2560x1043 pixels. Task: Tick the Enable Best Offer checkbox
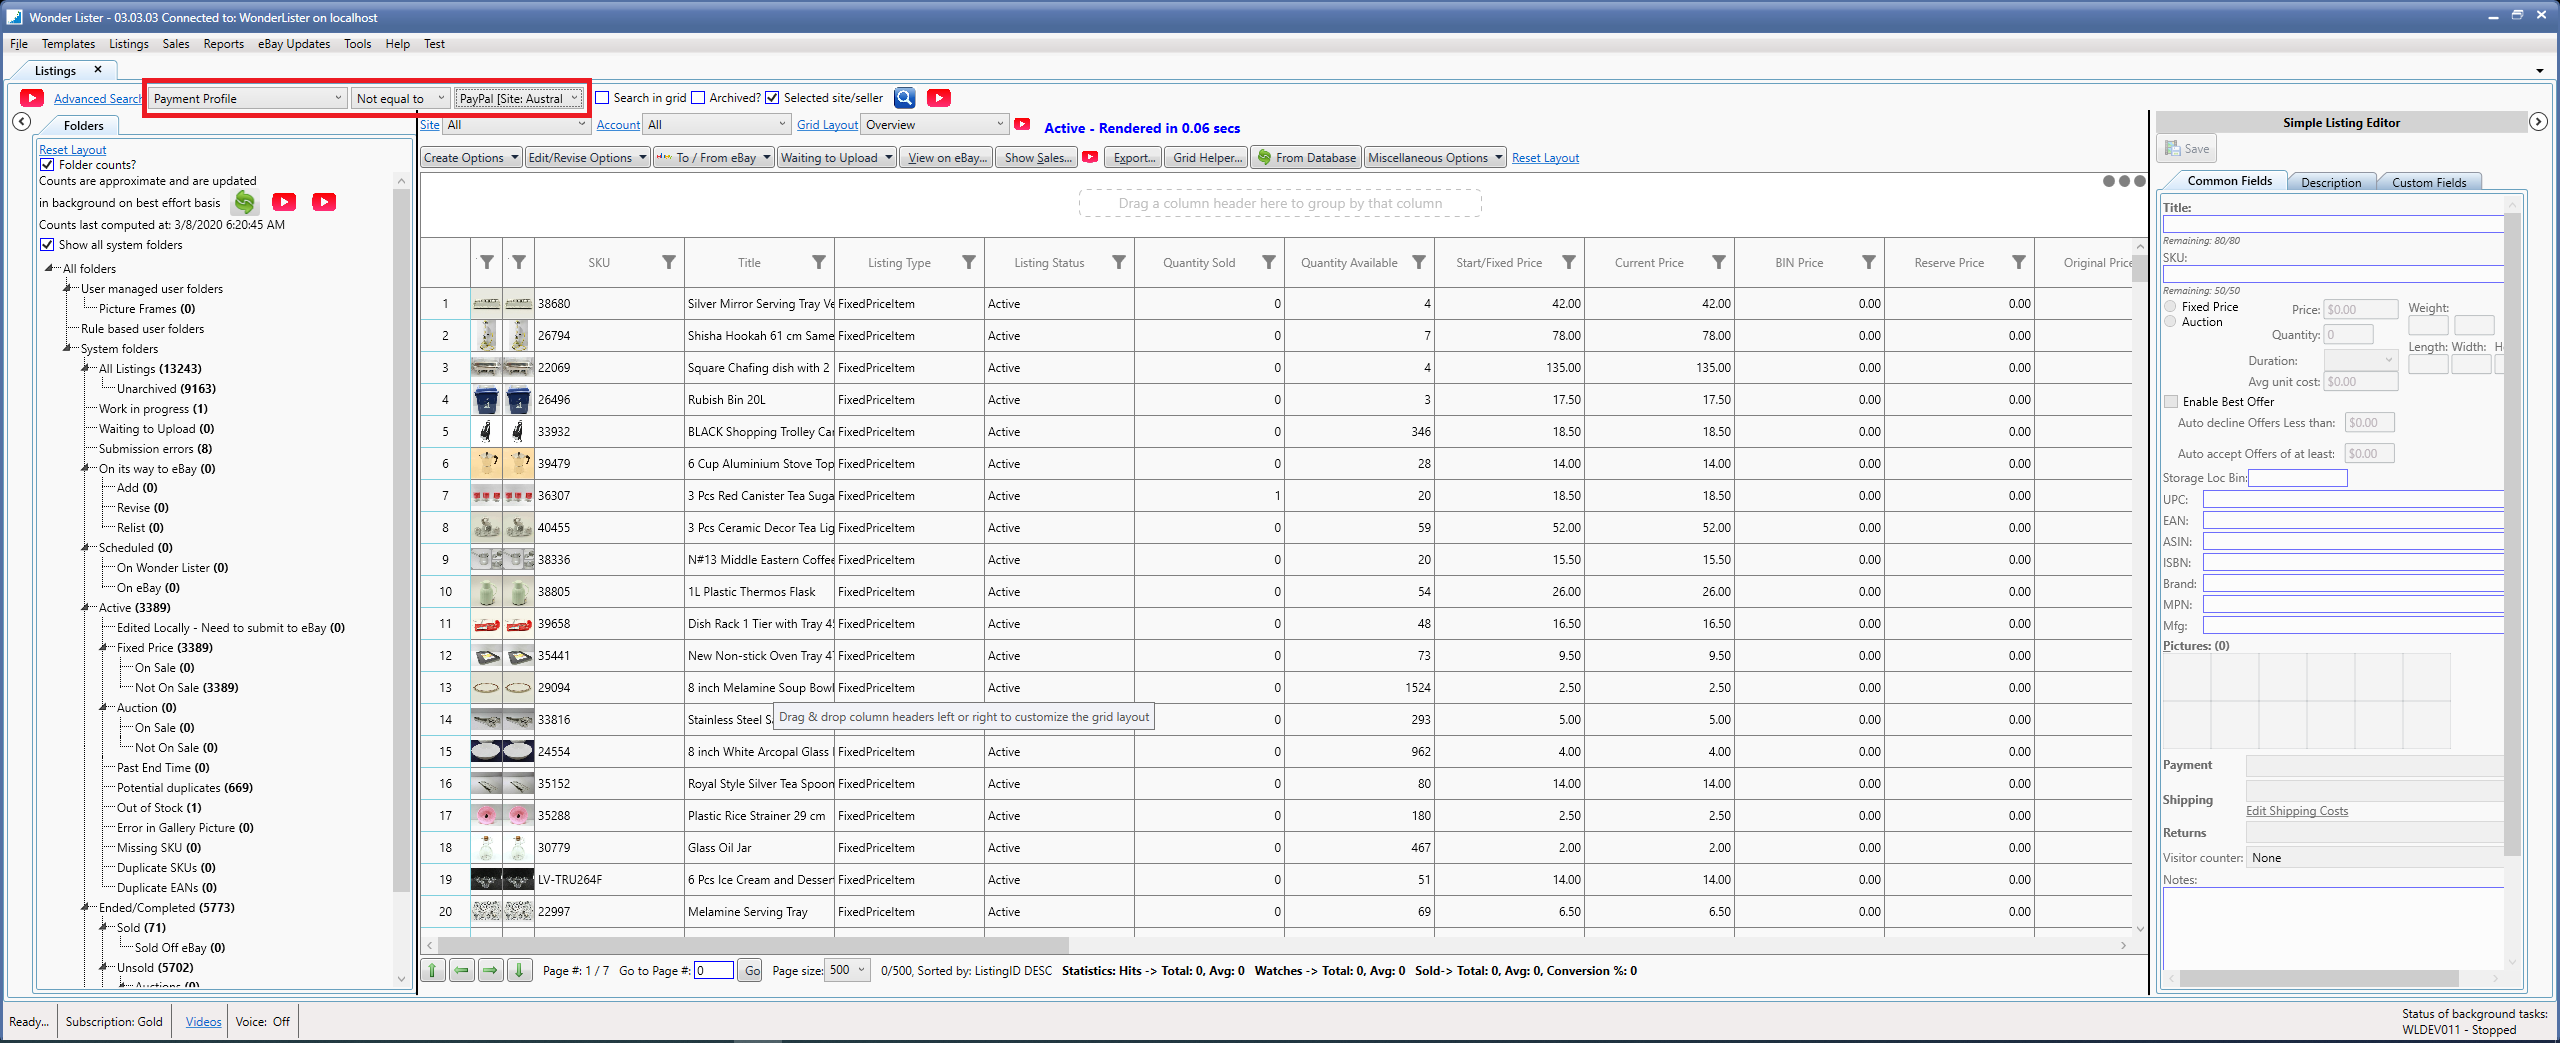2171,402
